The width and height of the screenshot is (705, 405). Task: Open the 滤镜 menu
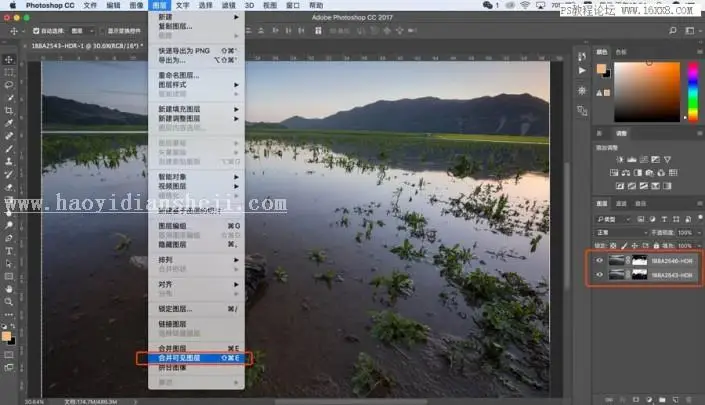[x=228, y=5]
